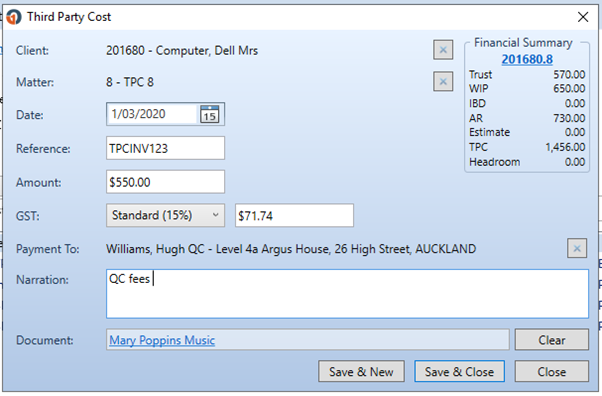602x396 pixels.
Task: Click the Trust balance in Financial Summary
Action: click(569, 75)
